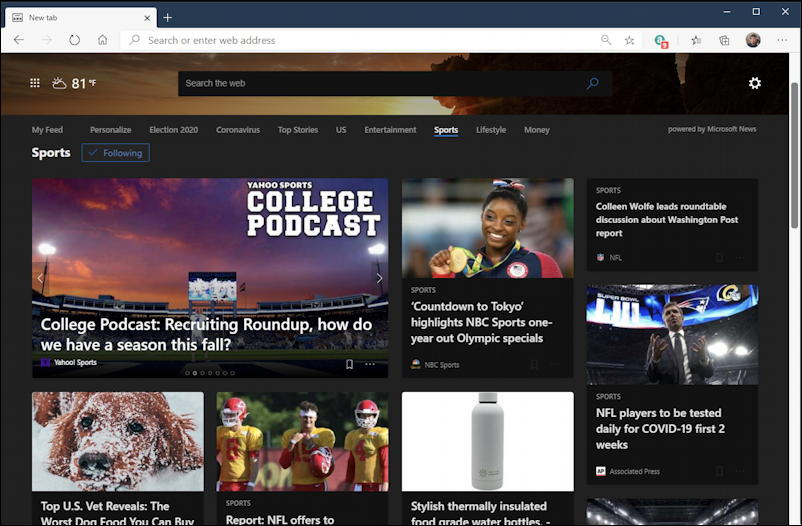This screenshot has width=802, height=526.
Task: Add this page to favorites star
Action: 630,40
